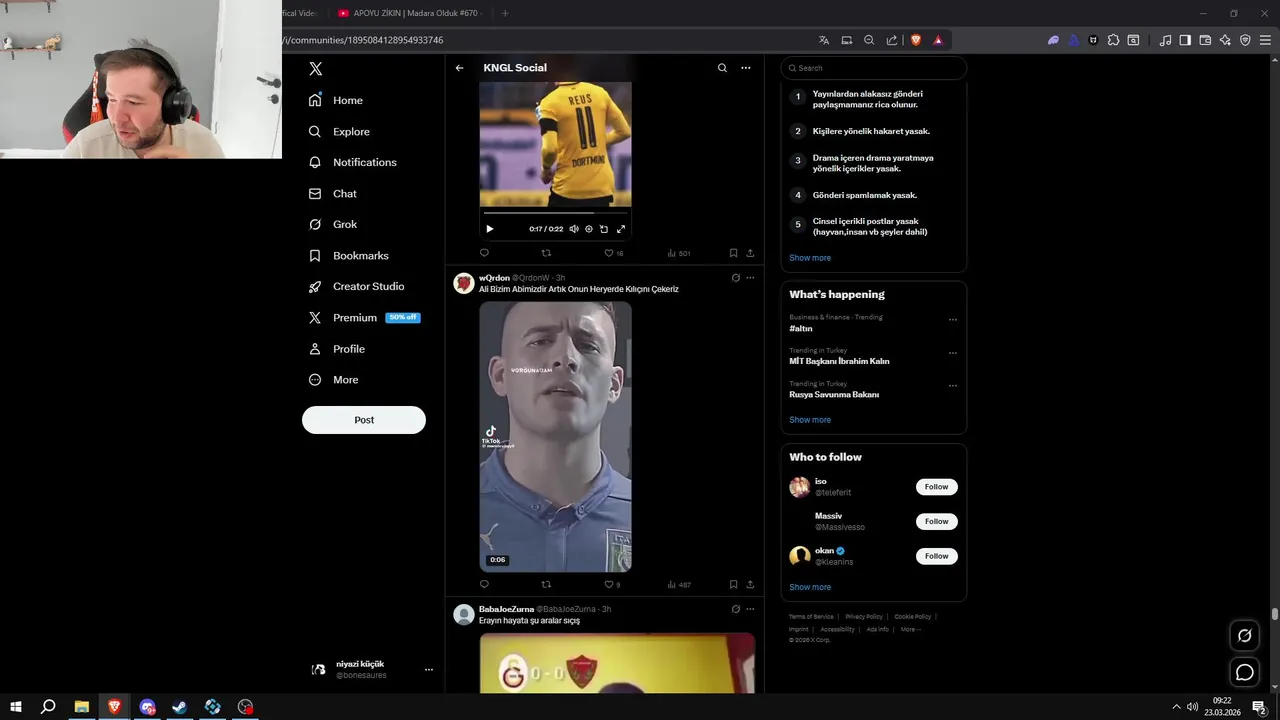Like wQrdon's post with 9 likes
Viewport: 1280px width, 720px height.
pyautogui.click(x=612, y=584)
